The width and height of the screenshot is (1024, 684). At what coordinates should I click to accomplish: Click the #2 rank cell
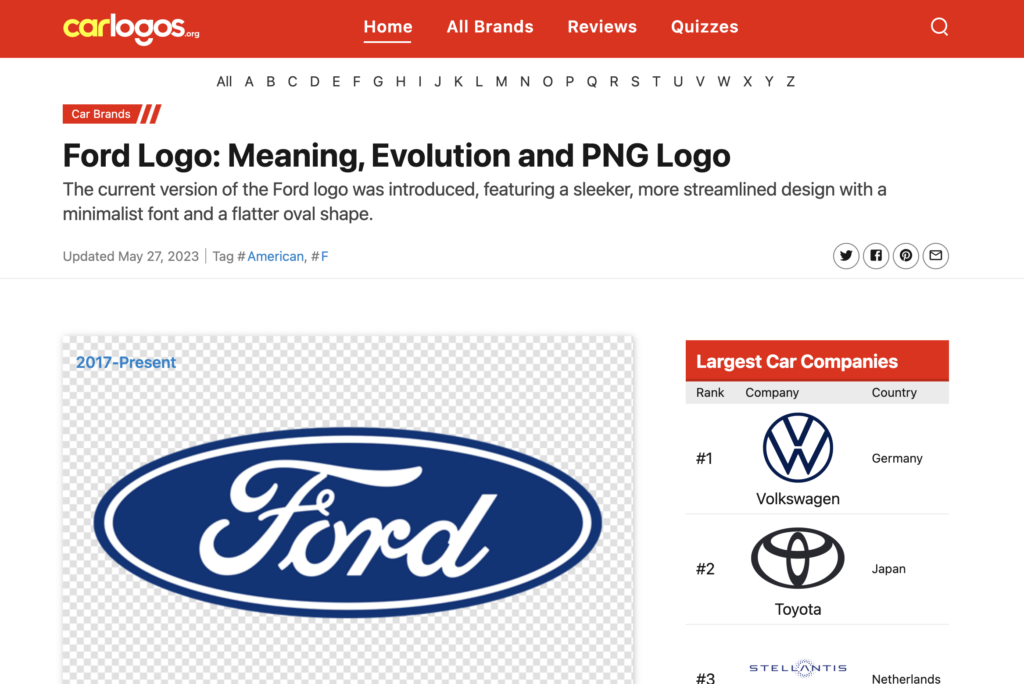[x=705, y=569]
